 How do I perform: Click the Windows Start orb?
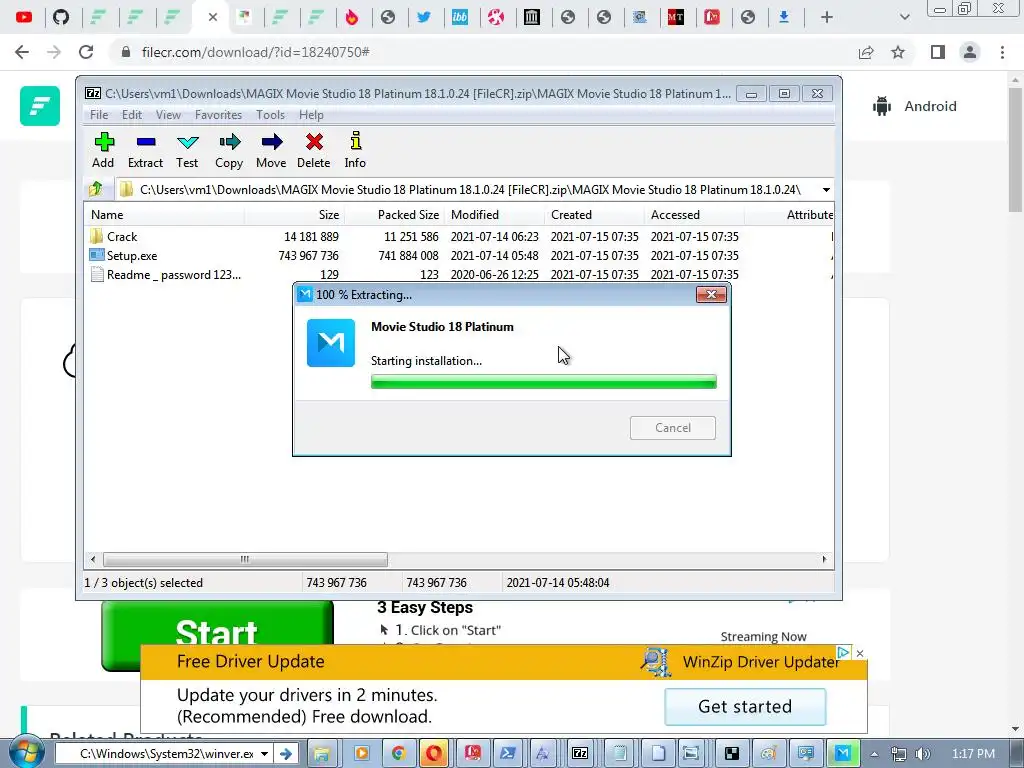pyautogui.click(x=26, y=752)
